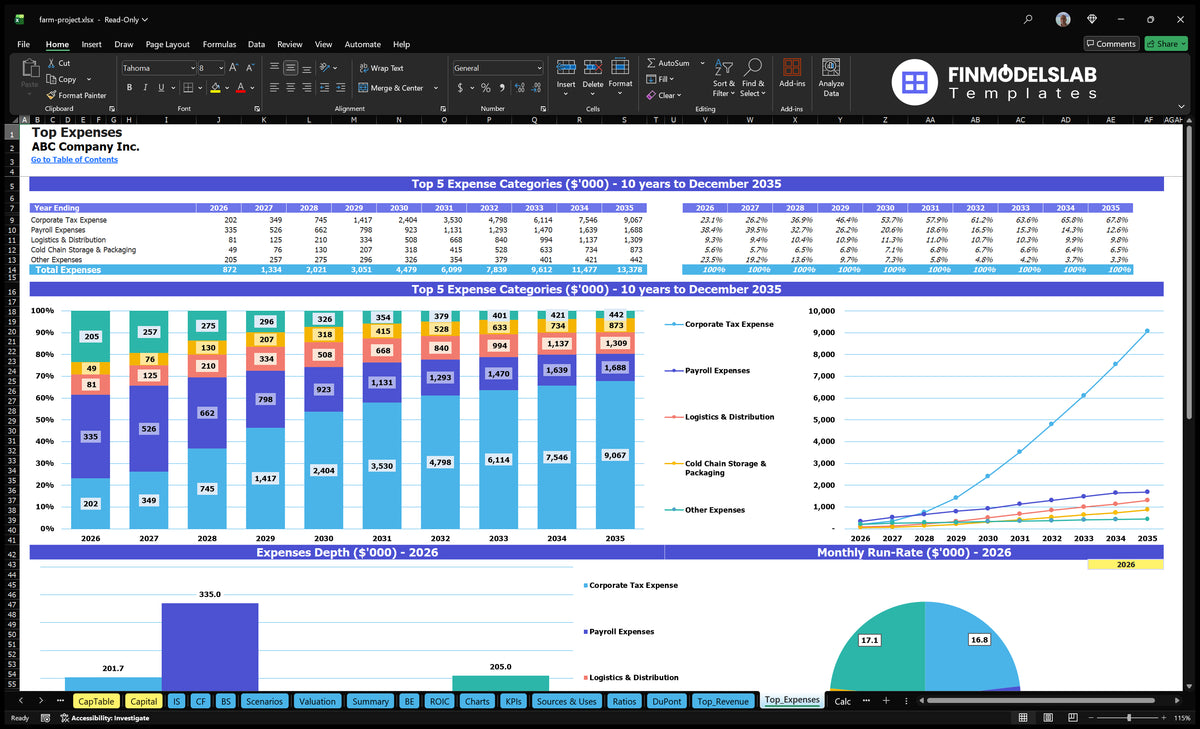The height and width of the screenshot is (729, 1200).
Task: Switch to the Valuation sheet tab
Action: 317,701
